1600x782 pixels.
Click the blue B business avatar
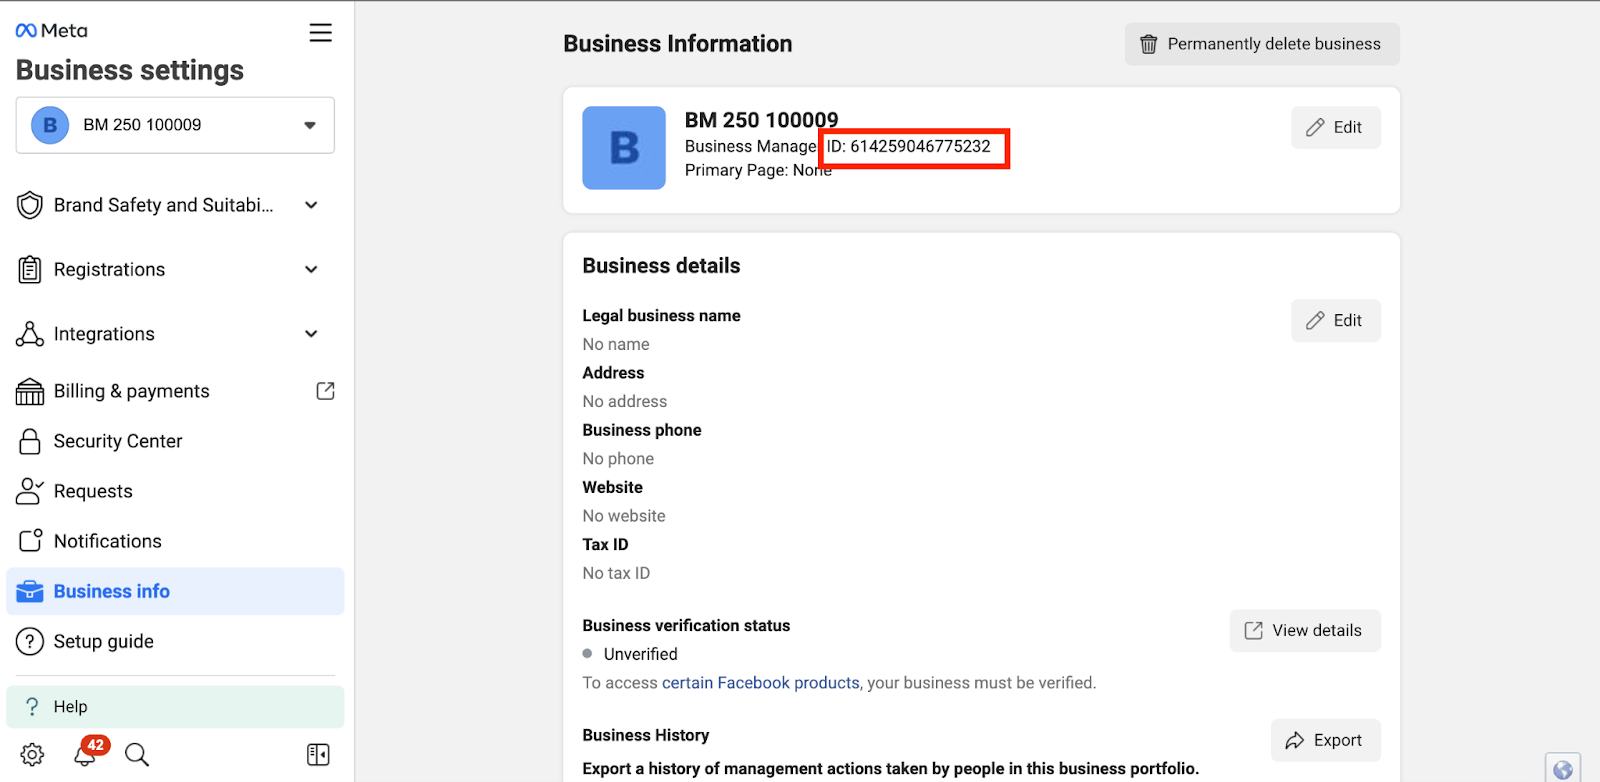[x=624, y=148]
